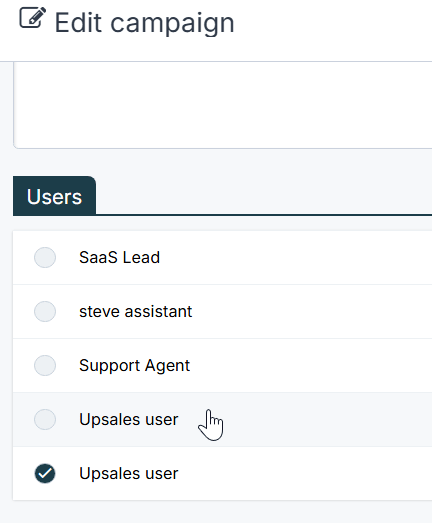This screenshot has height=523, width=432.
Task: Click the dark line beside Users tab
Action: 264,215
